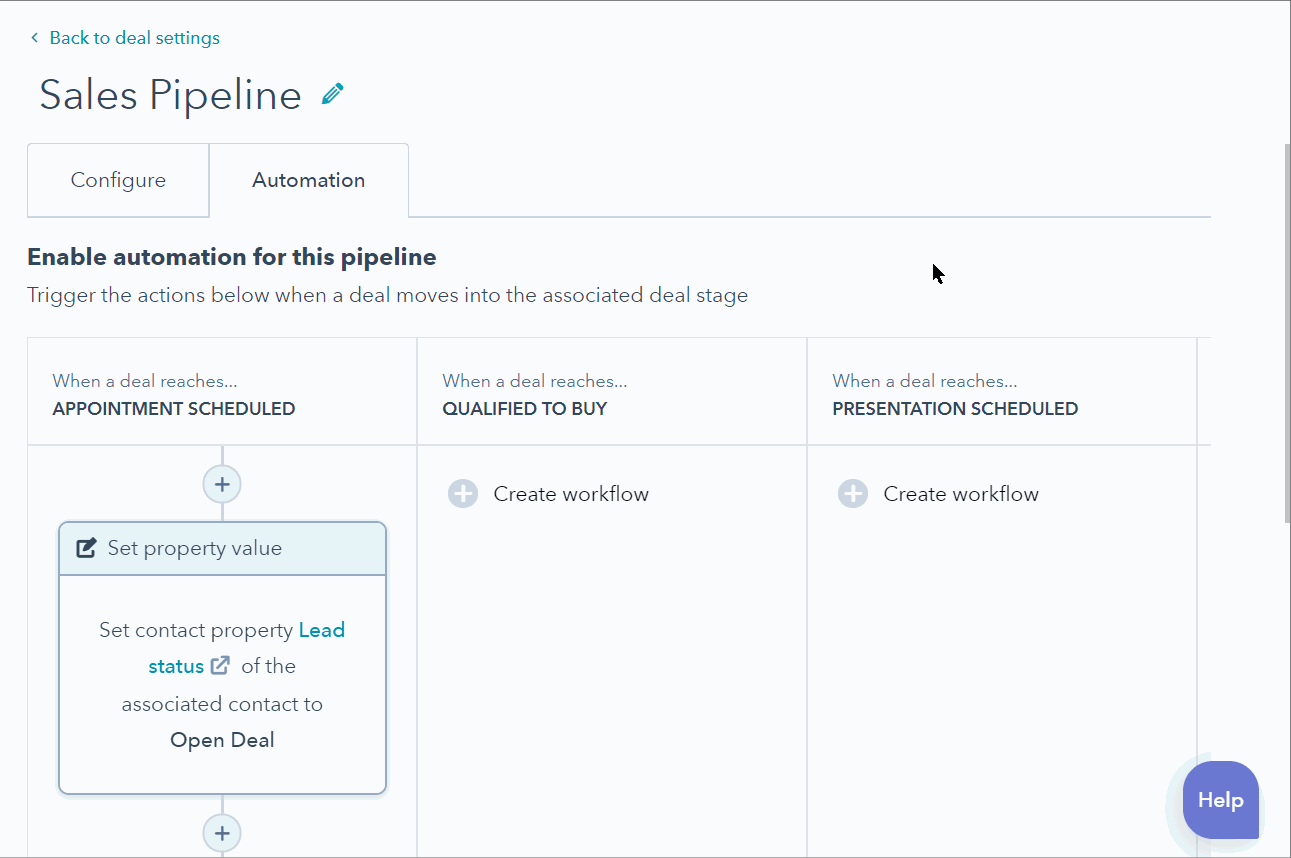Screen dimensions: 1291x858
Task: Click Create workflow text under Presentation Scheduled
Action: (x=961, y=494)
